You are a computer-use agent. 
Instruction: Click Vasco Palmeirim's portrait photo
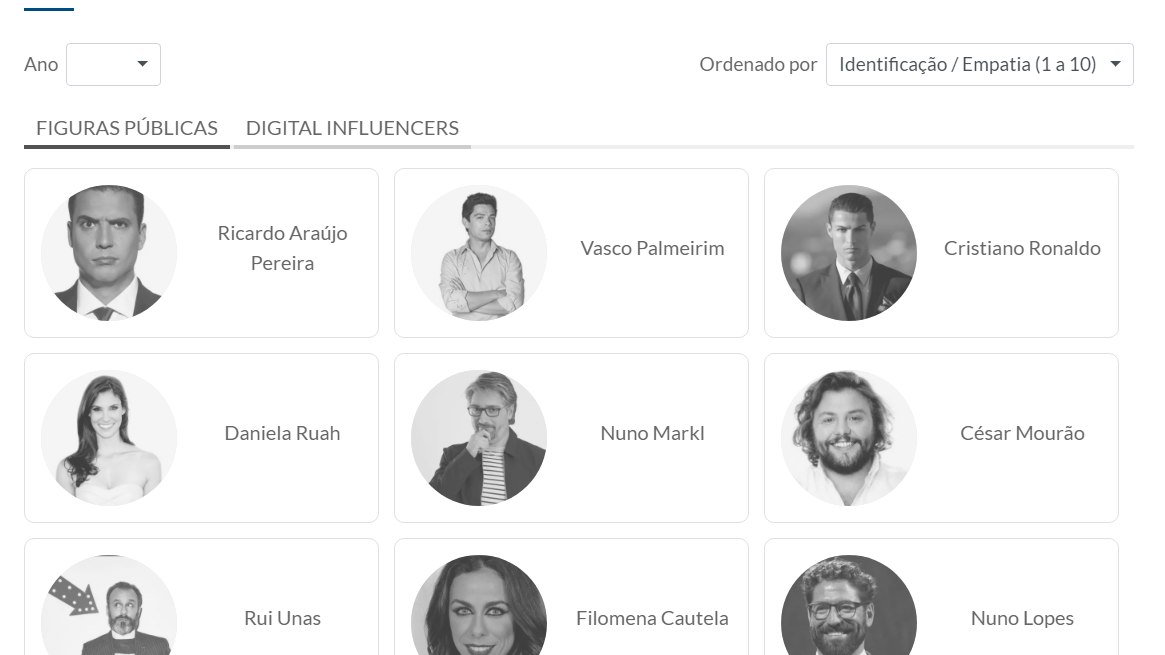pos(479,253)
